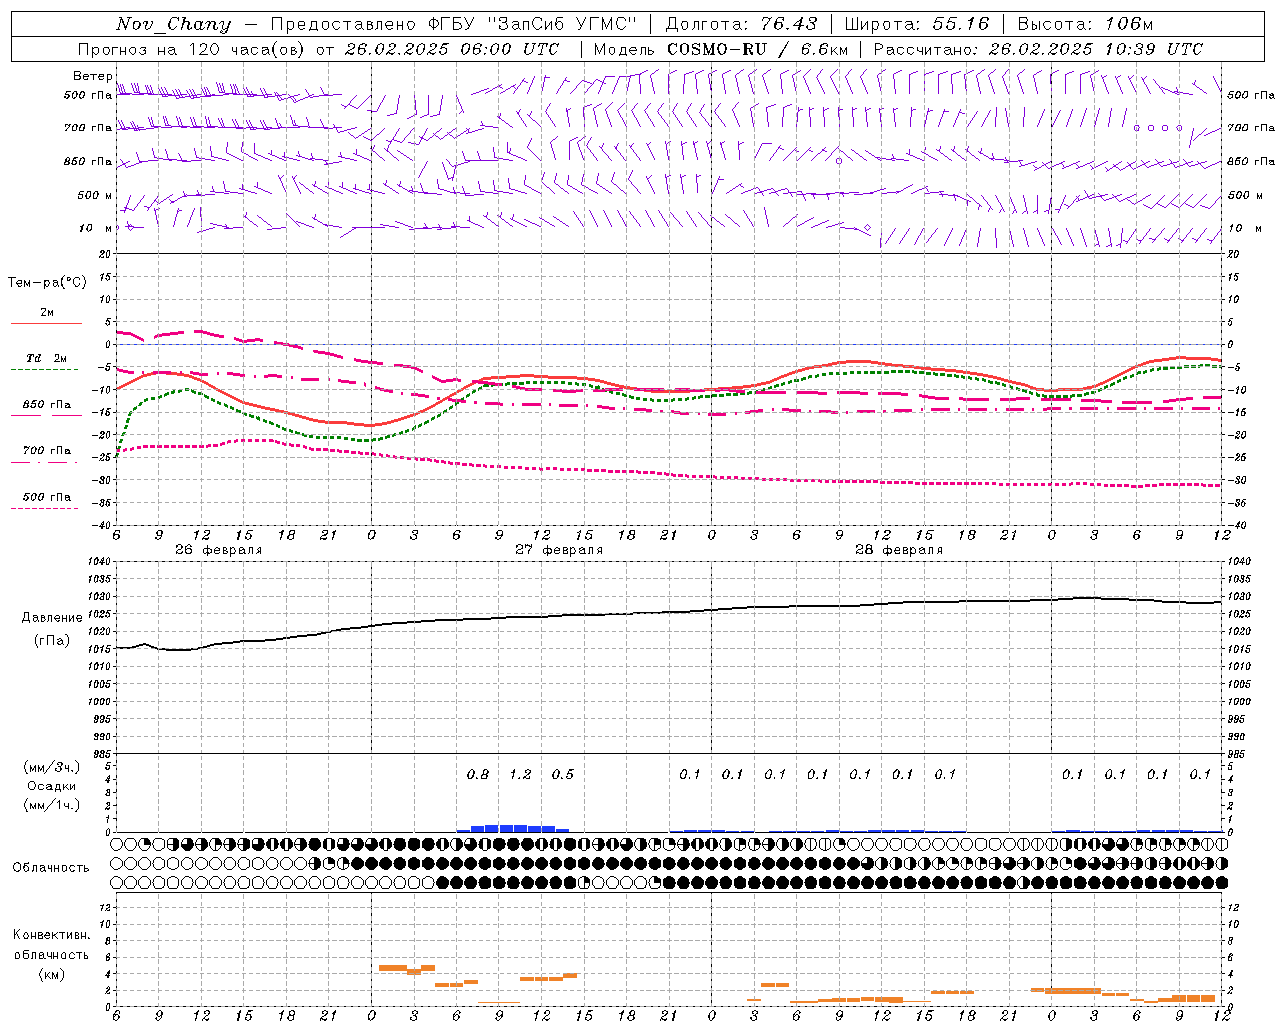This screenshot has width=1280, height=1024.
Task: Click the (км) unit of the convective panel
Action: 51,974
